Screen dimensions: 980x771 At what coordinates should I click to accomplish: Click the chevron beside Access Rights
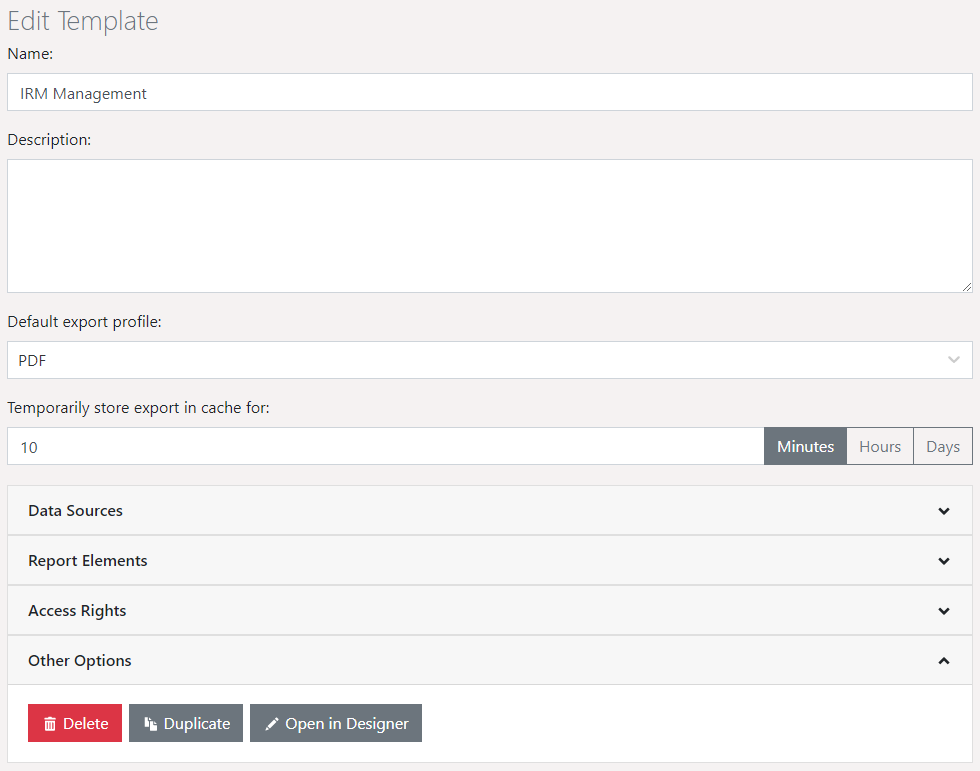point(943,611)
